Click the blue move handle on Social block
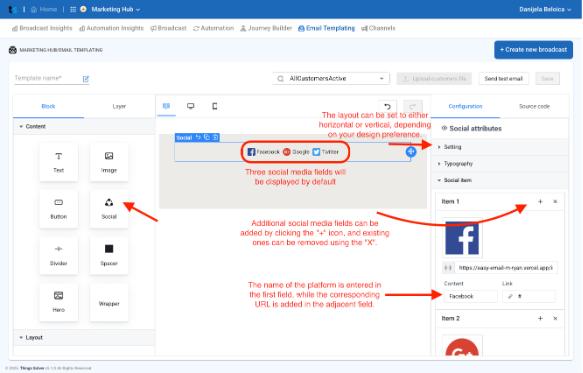 coord(410,151)
